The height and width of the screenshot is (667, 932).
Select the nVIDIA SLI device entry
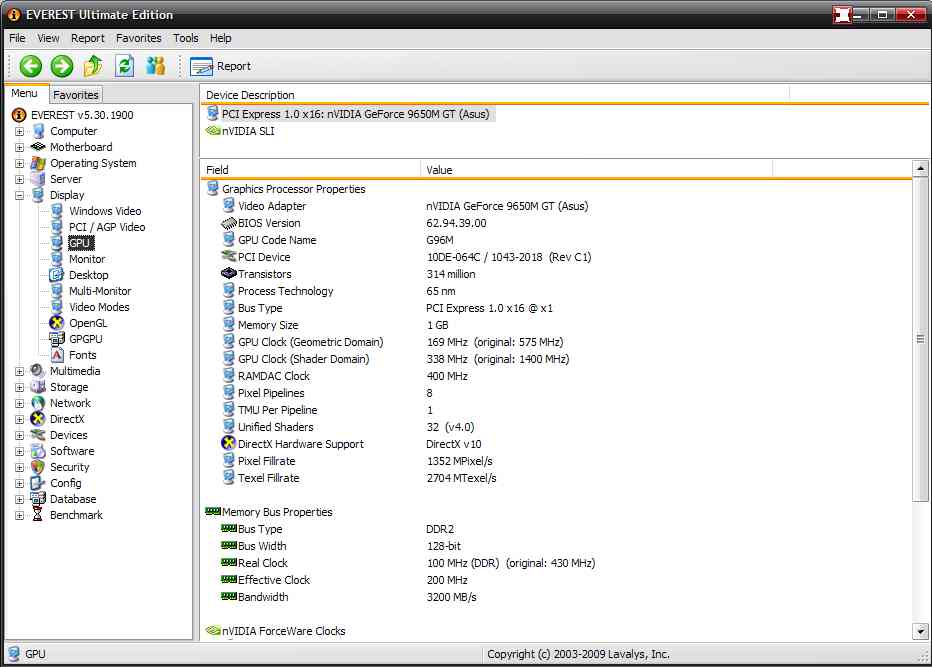[248, 131]
